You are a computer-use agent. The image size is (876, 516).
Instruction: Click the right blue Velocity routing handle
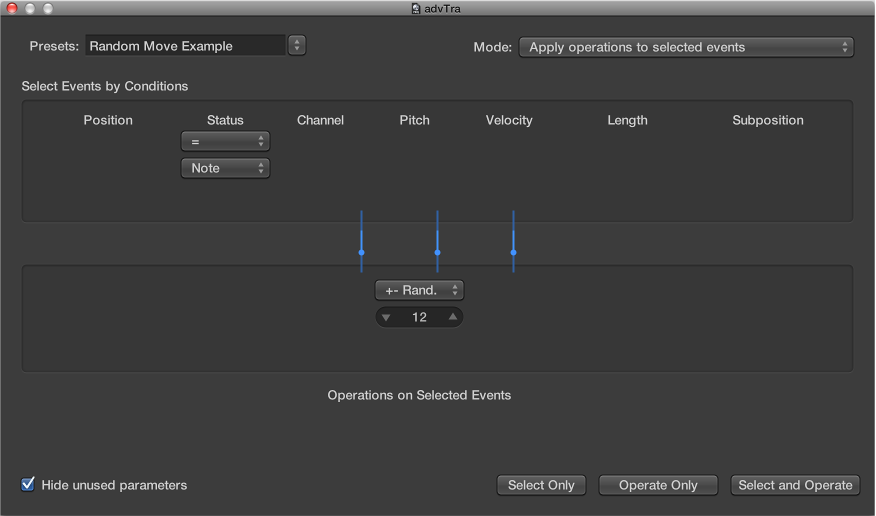point(513,252)
